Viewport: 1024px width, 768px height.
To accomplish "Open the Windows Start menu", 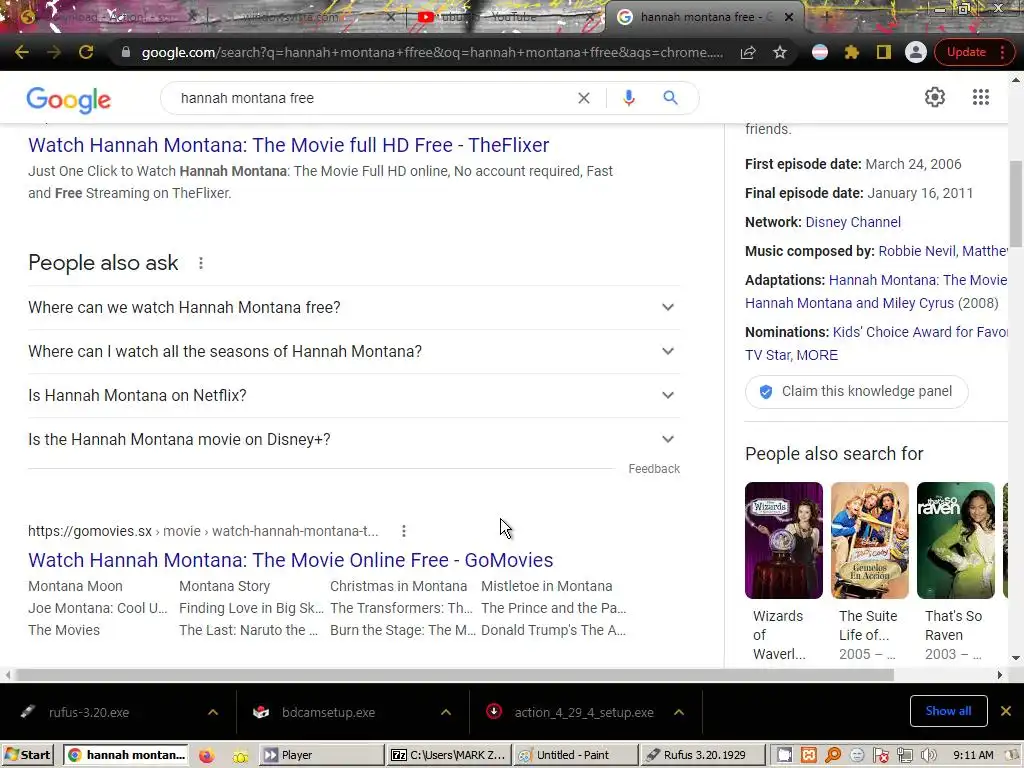I will (x=27, y=756).
